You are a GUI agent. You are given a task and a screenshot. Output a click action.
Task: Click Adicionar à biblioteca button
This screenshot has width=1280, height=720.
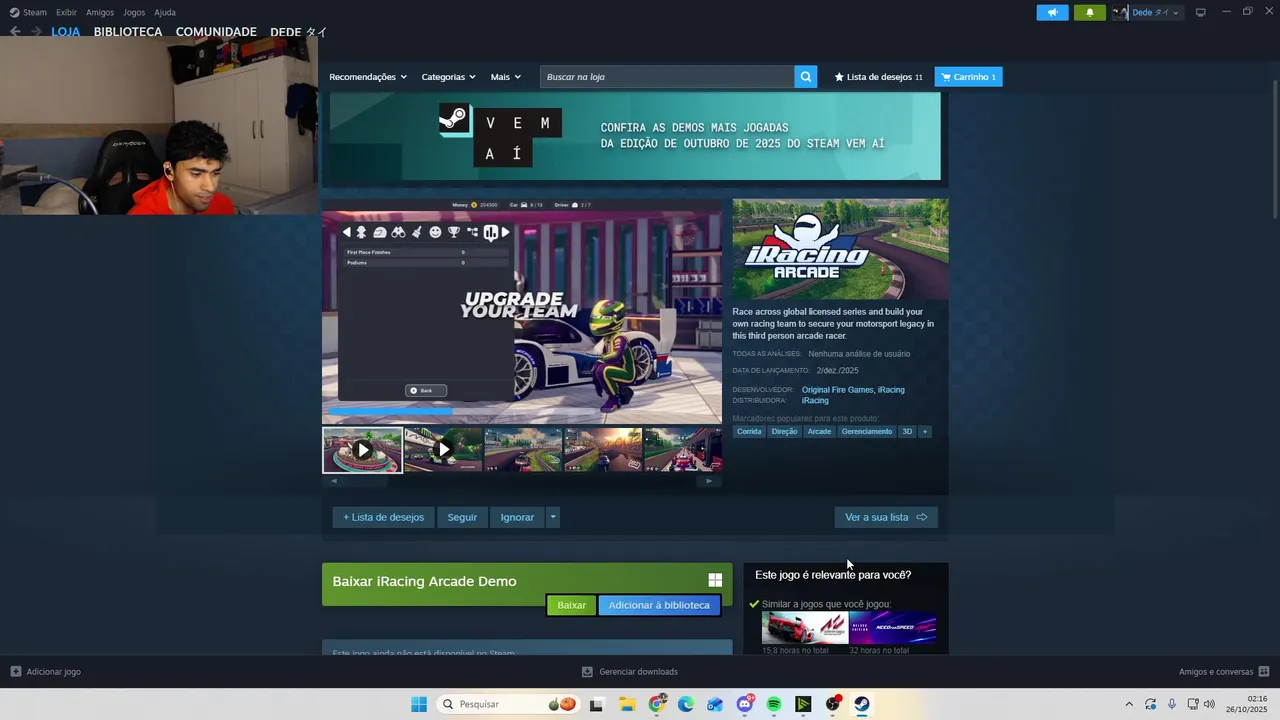pyautogui.click(x=659, y=605)
